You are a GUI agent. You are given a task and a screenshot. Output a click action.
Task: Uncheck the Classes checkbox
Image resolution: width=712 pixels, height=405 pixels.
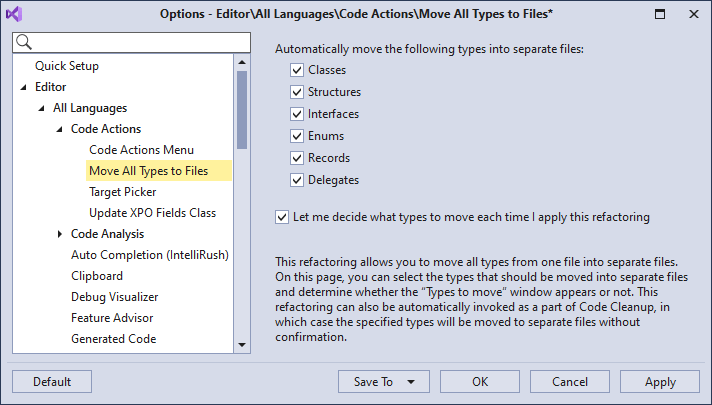pyautogui.click(x=297, y=70)
